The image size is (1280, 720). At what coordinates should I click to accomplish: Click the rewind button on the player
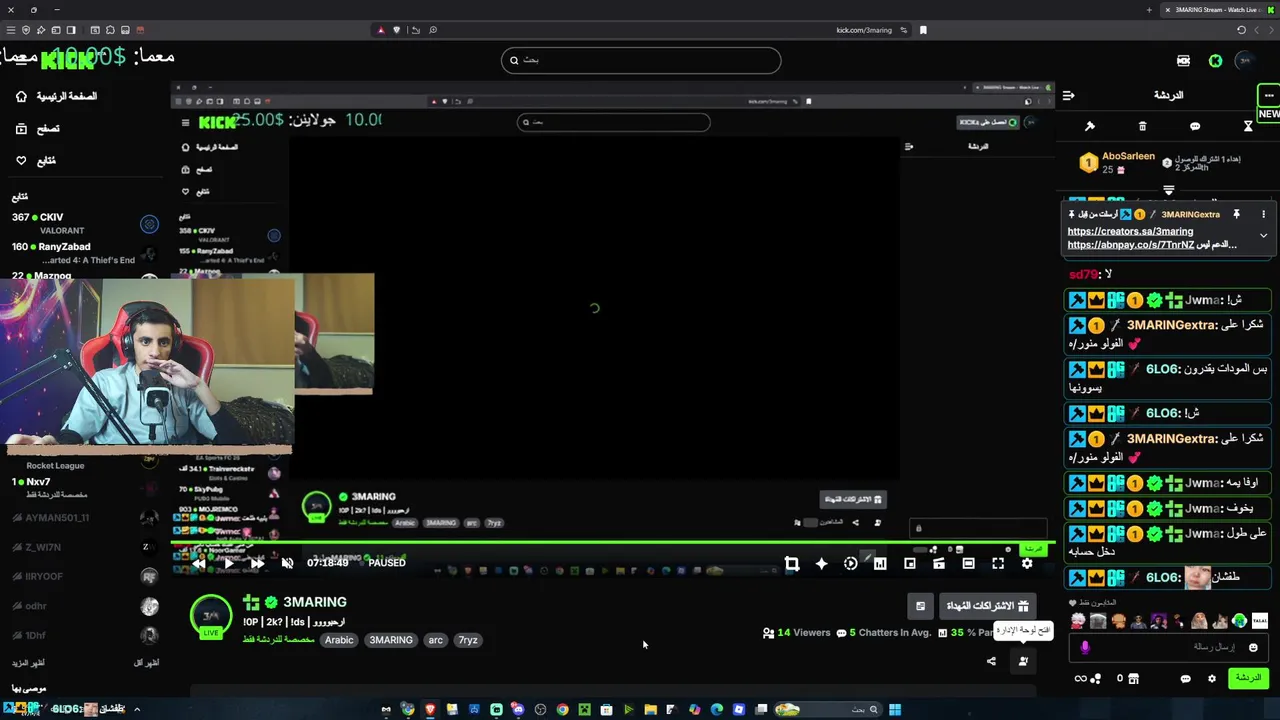pos(199,563)
